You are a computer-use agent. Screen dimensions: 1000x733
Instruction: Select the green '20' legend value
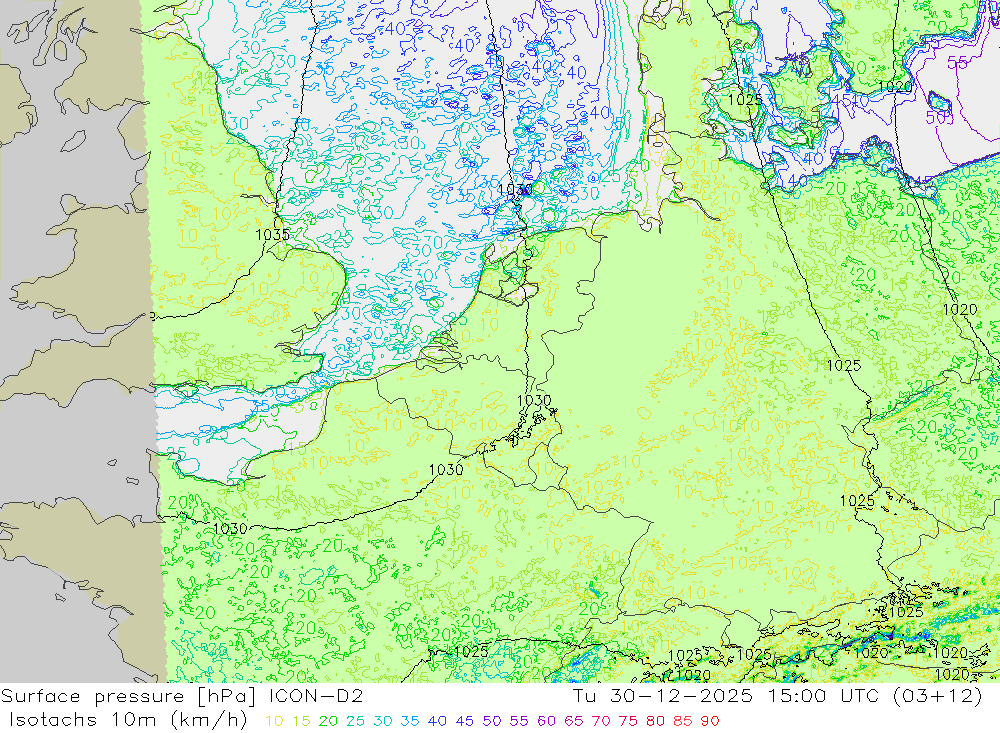(x=328, y=722)
